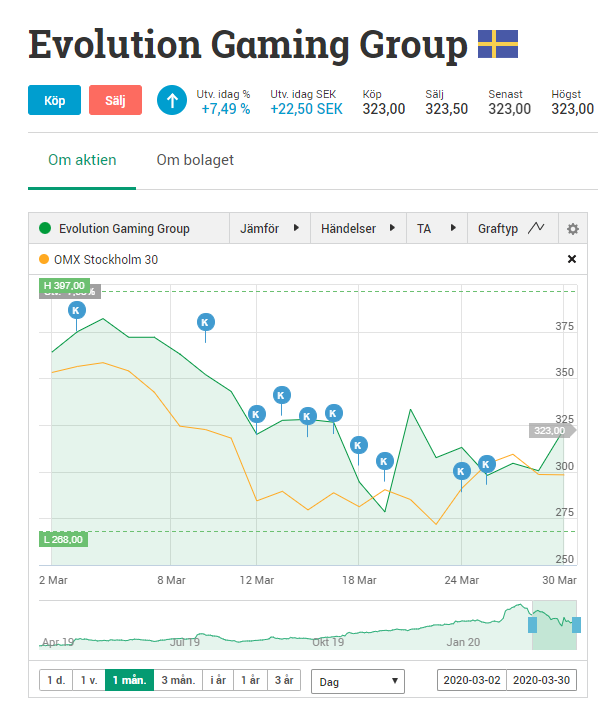Click the left handle of the range selector

coord(532,624)
